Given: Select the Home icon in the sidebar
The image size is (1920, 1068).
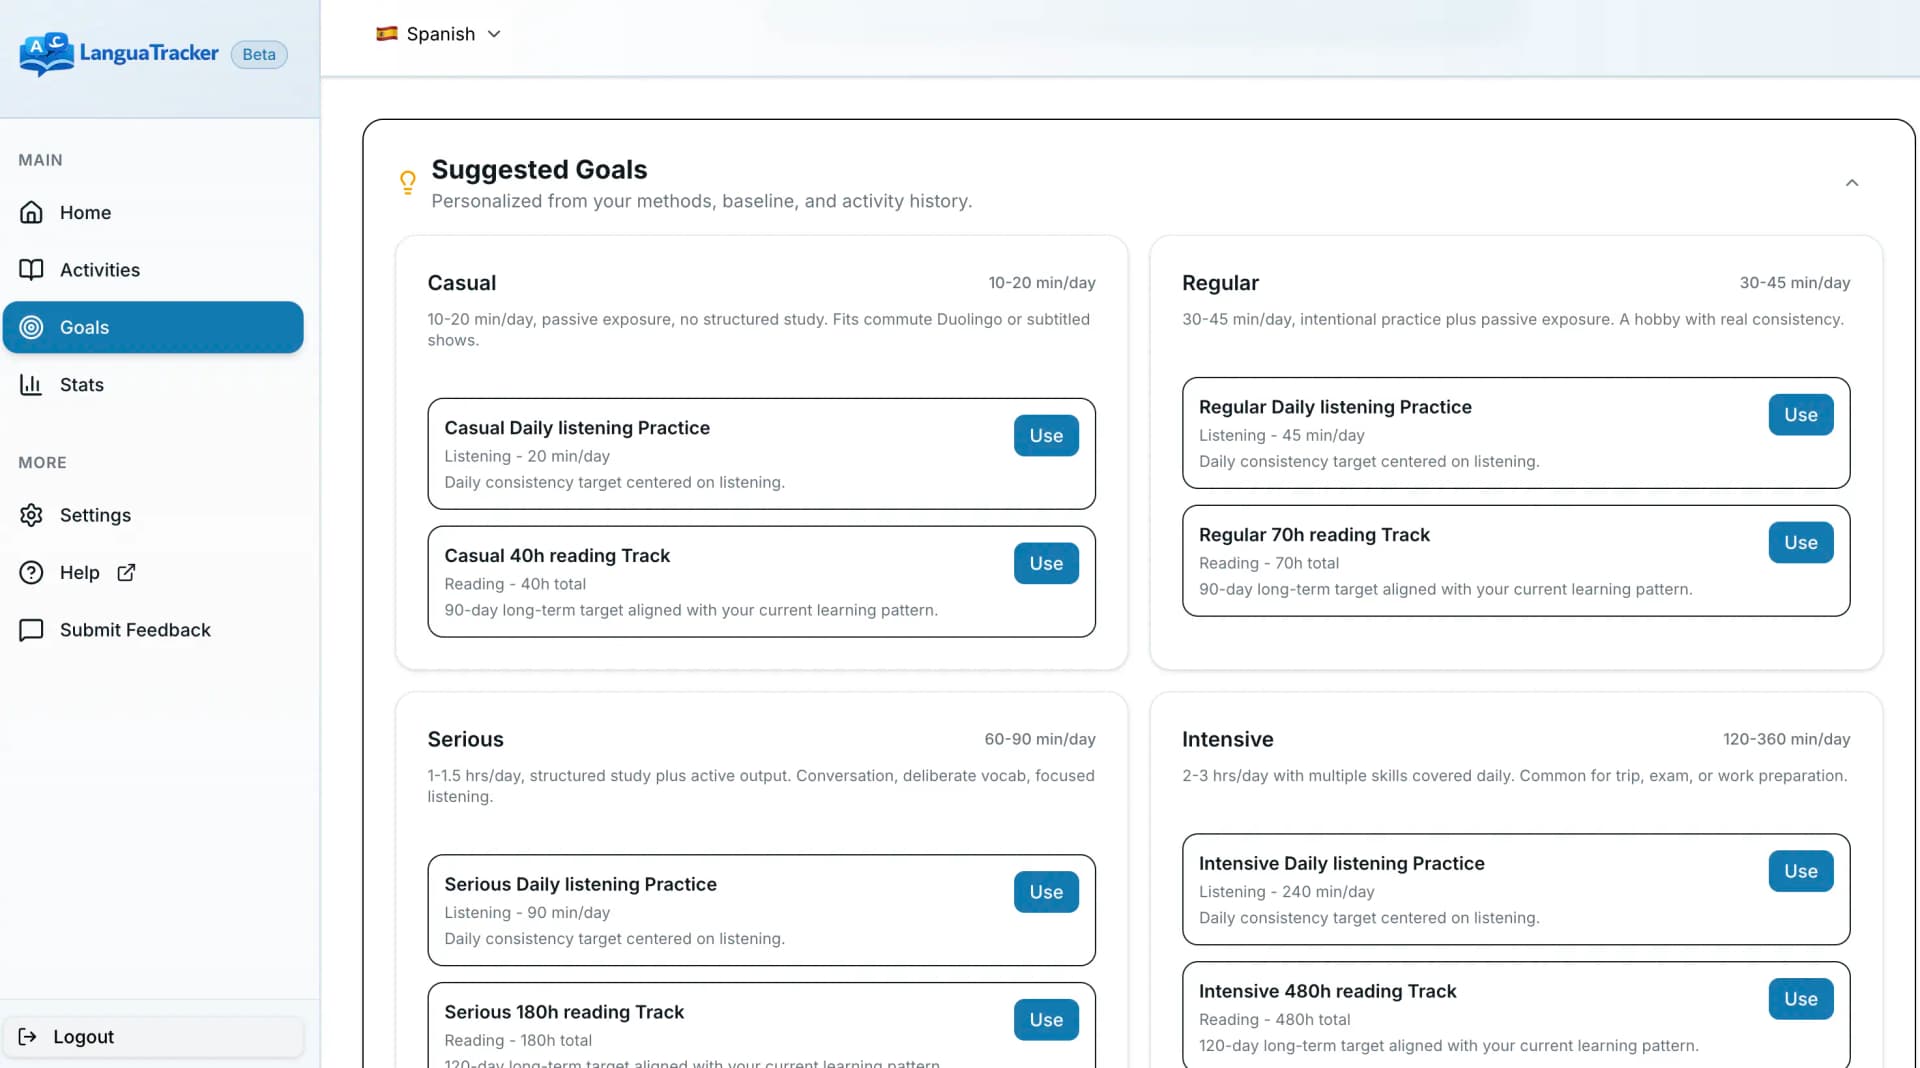Looking at the screenshot, I should coord(32,212).
